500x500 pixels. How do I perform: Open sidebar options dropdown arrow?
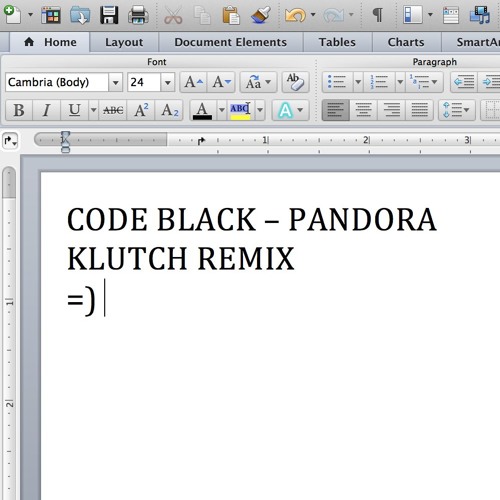(x=430, y=15)
